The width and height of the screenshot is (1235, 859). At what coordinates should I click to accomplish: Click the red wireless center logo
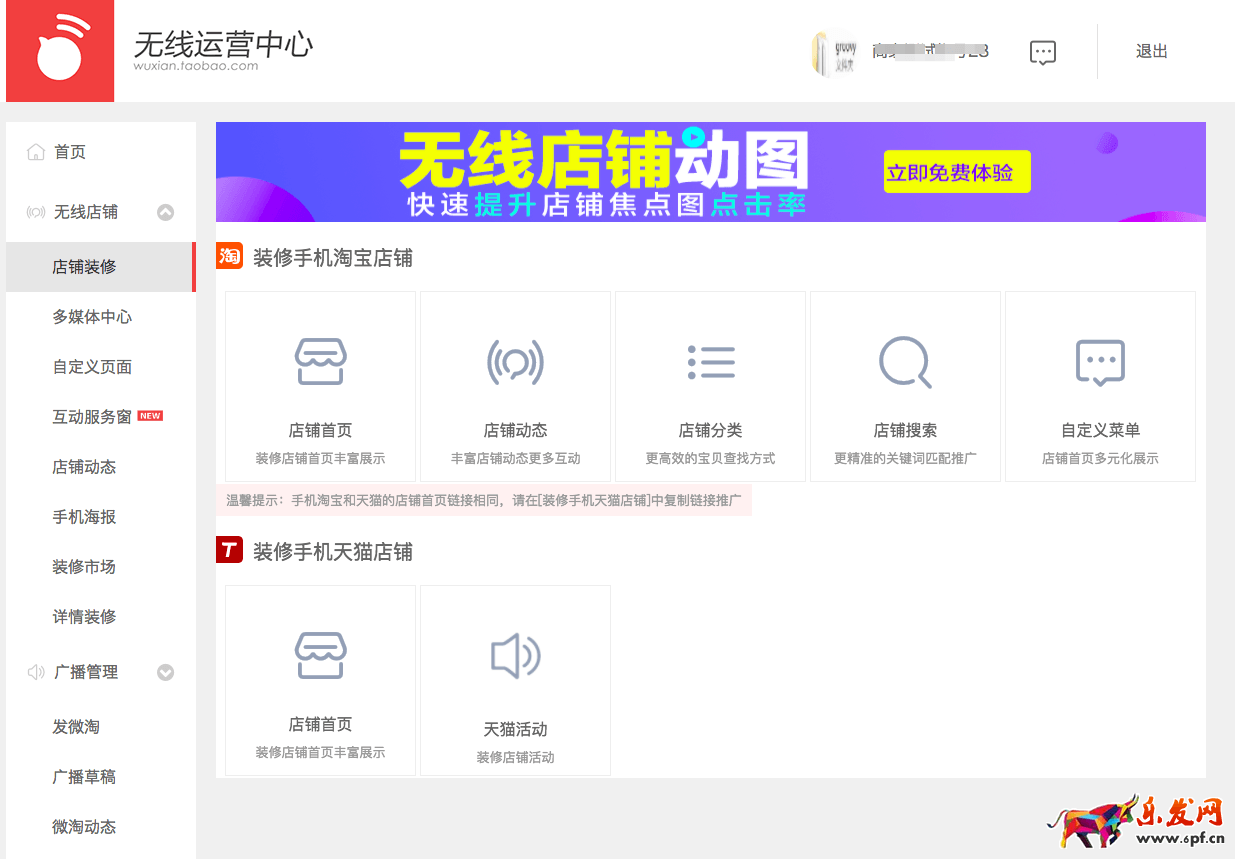(x=60, y=51)
